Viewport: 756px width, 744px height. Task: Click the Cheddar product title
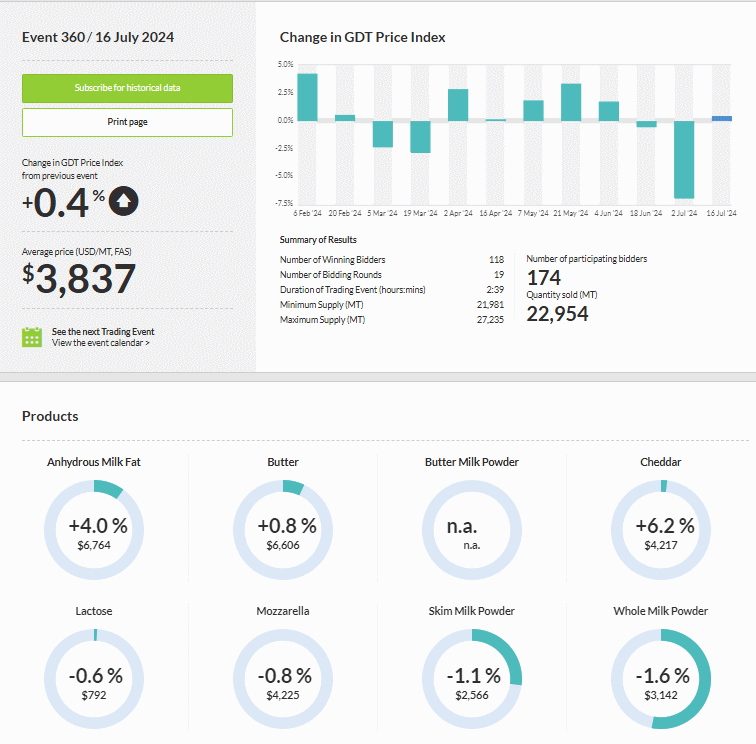click(x=661, y=462)
